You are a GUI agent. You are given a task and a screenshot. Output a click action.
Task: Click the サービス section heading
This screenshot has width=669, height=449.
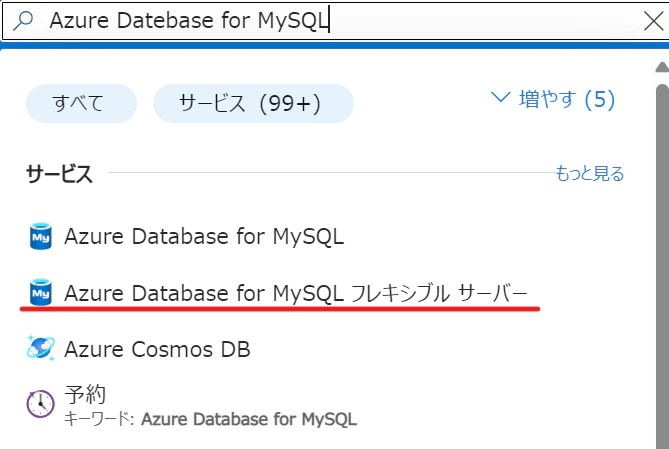59,174
